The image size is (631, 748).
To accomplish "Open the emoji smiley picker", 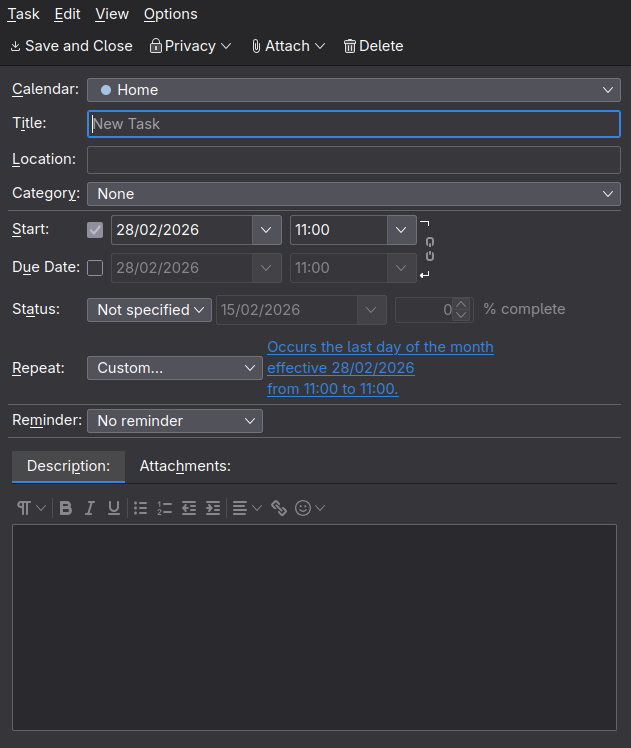I will pos(303,508).
